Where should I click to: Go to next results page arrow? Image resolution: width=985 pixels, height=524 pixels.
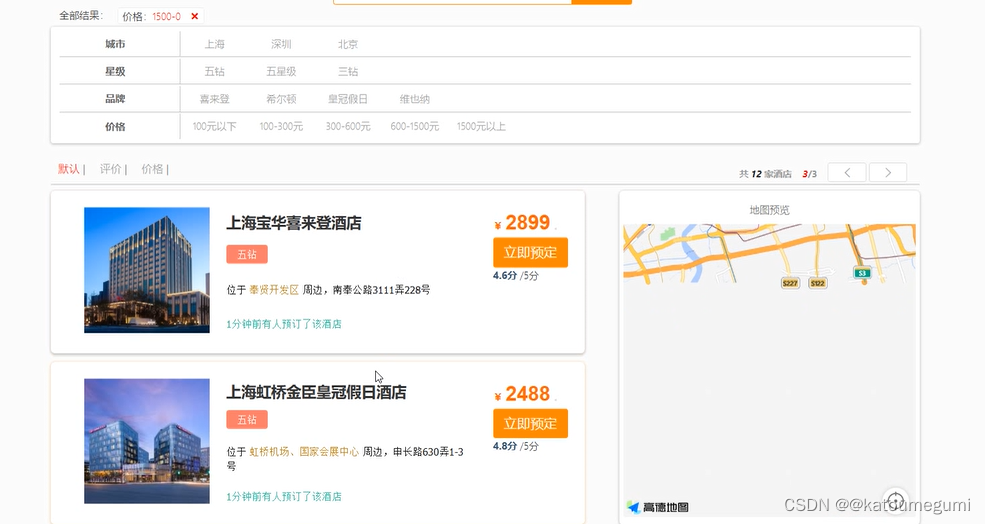(888, 172)
